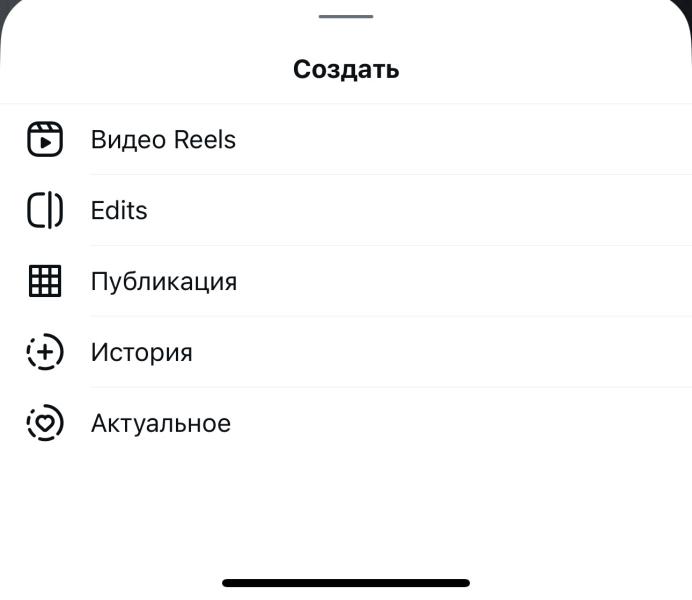Tap the dashed circle plus История icon
The image size is (692, 600).
pyautogui.click(x=44, y=353)
